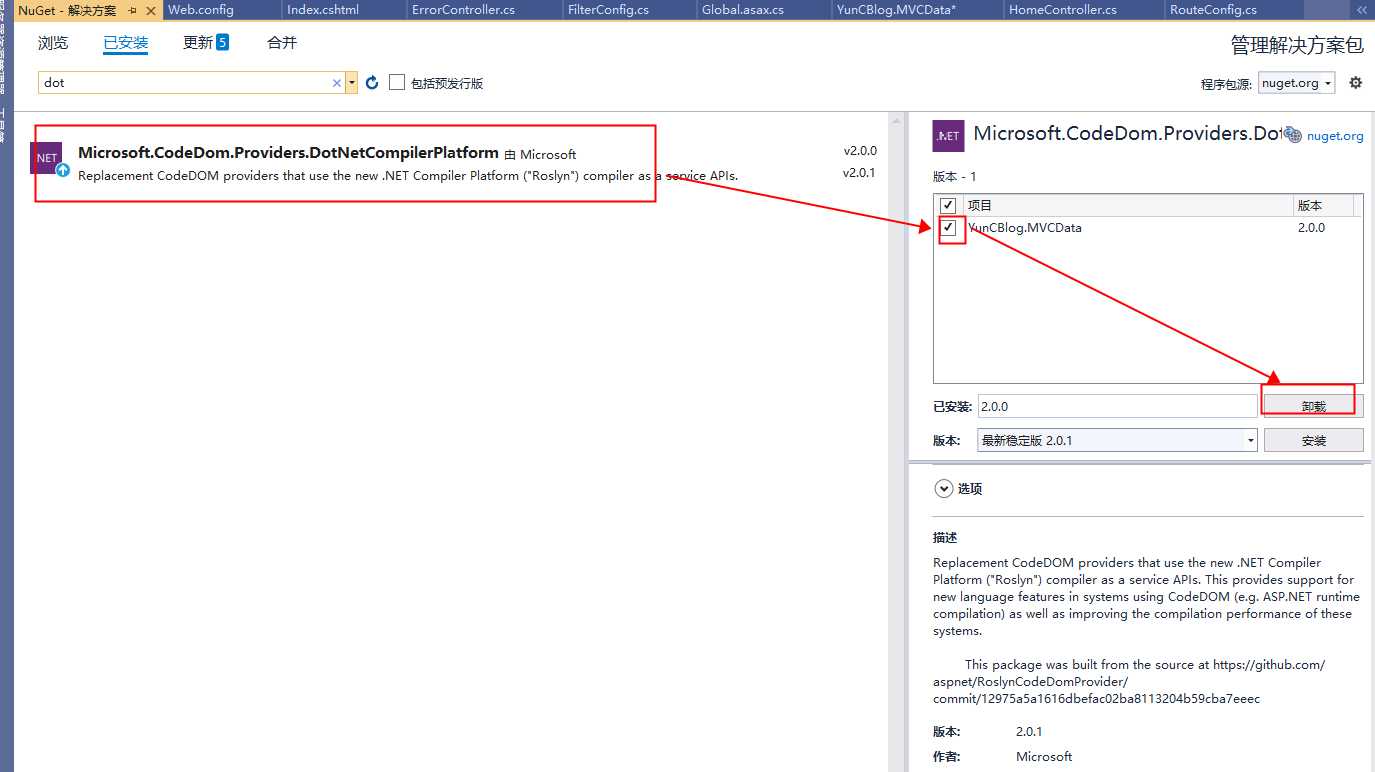The height and width of the screenshot is (772, 1375).
Task: Close the NuGet solution tab
Action: (152, 10)
